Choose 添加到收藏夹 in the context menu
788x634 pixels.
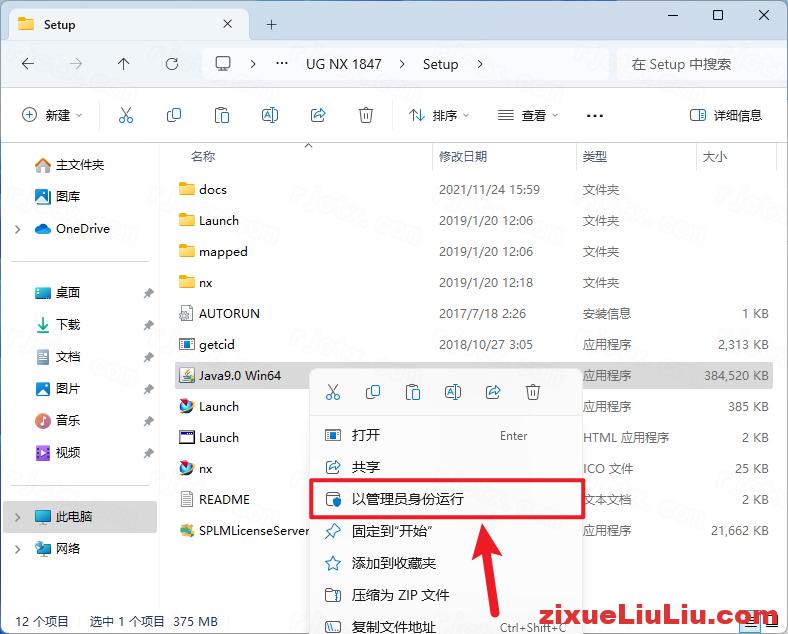445,563
